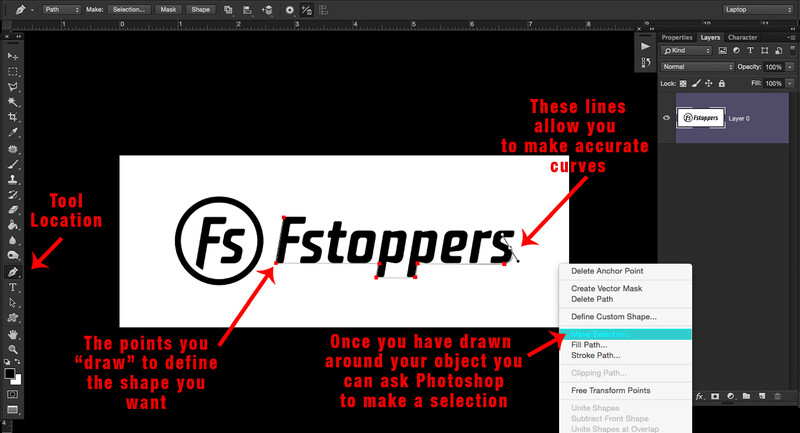Select the Crop tool
The image size is (800, 433).
(x=13, y=117)
